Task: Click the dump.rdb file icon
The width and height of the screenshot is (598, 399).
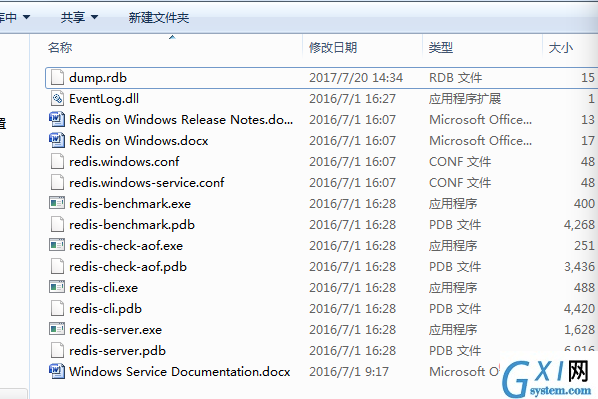Action: (x=57, y=77)
